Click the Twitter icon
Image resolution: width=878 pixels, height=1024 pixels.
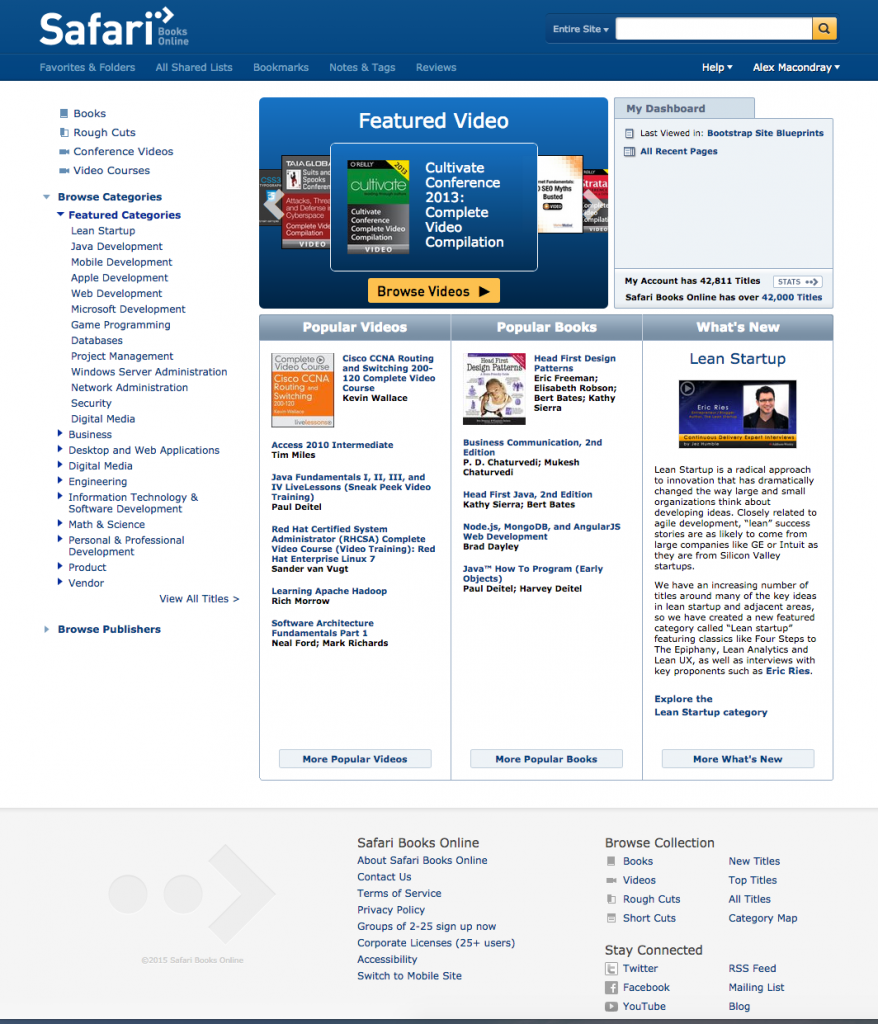(x=611, y=968)
